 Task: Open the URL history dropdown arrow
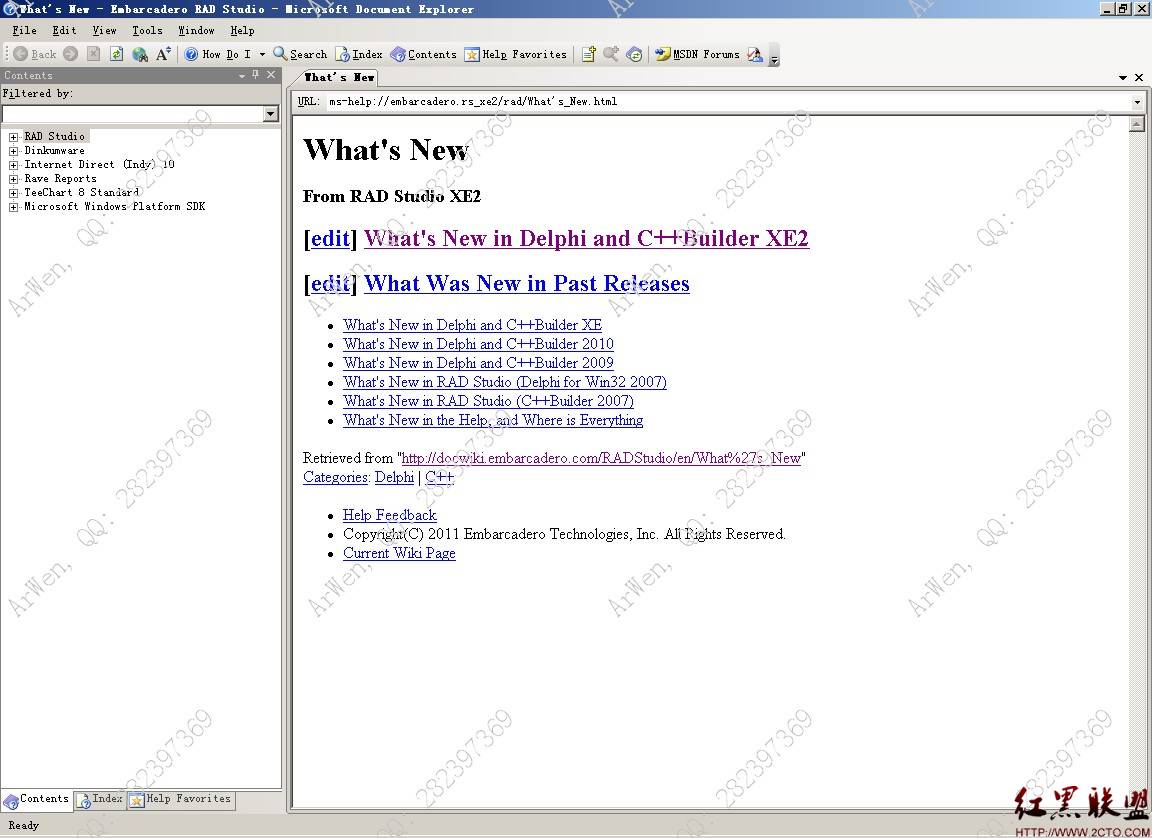point(1137,102)
